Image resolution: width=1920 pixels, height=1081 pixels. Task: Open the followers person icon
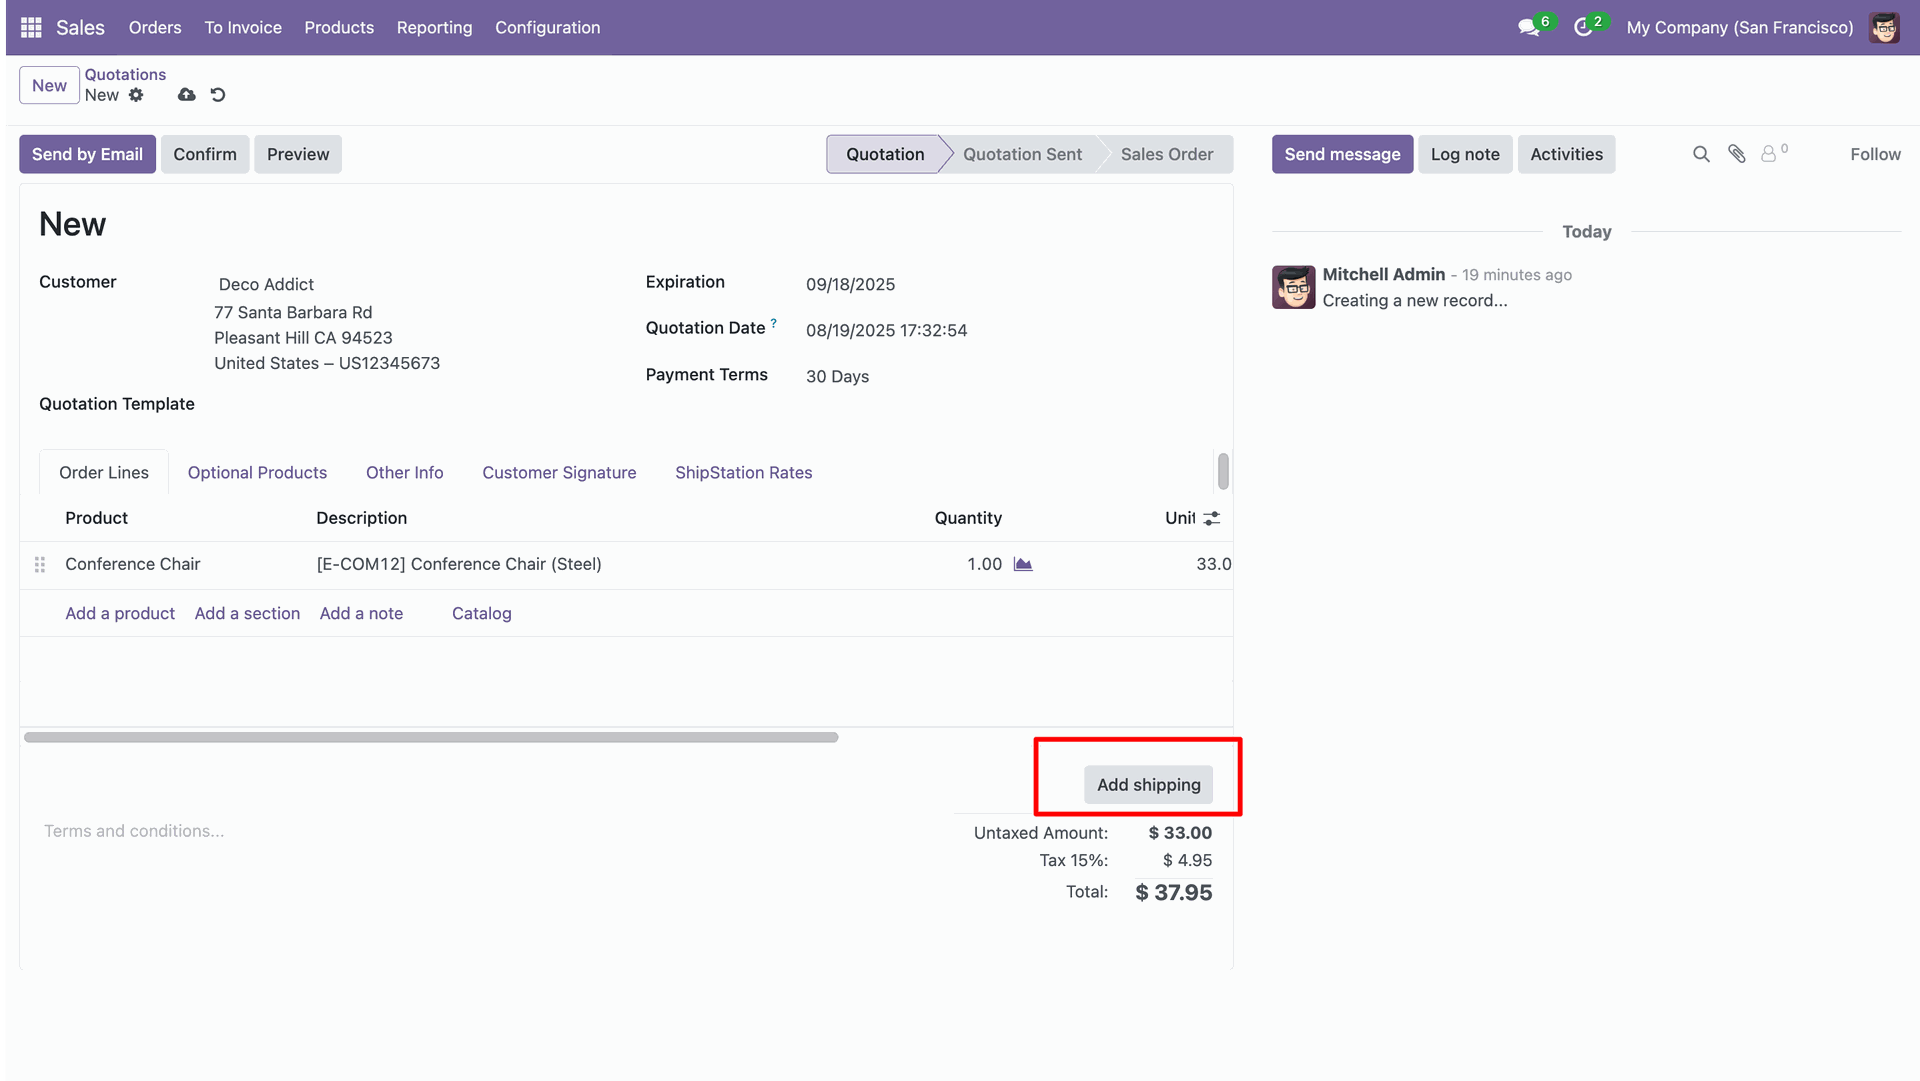point(1769,154)
